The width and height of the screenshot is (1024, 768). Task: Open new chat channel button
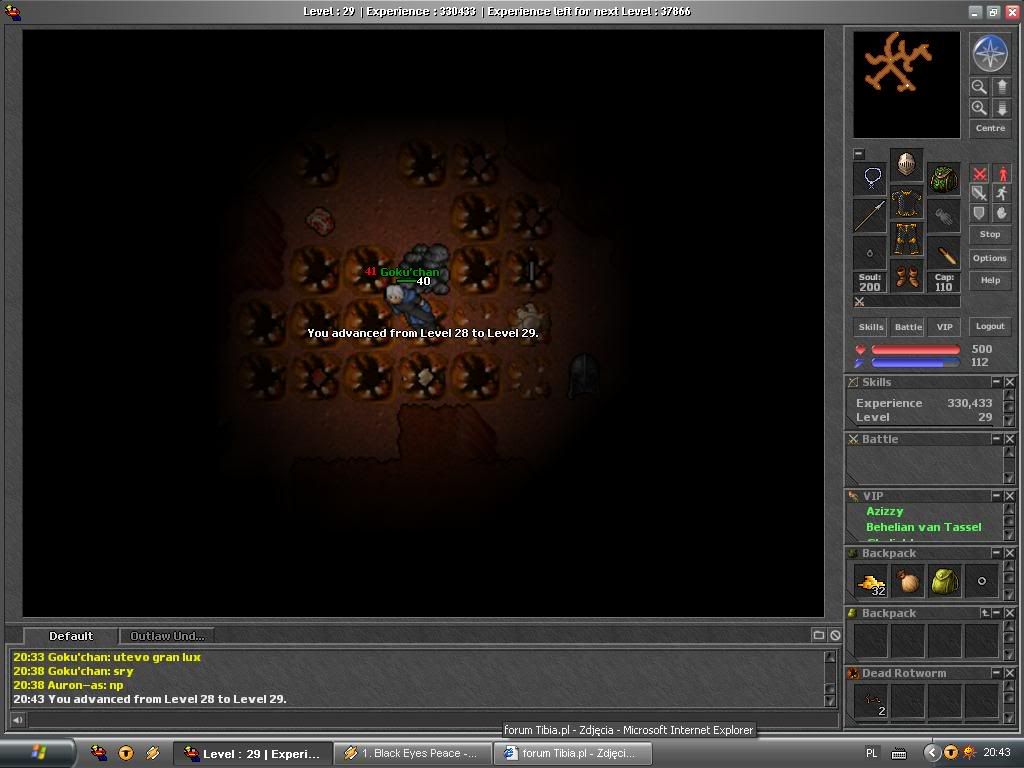click(x=818, y=635)
